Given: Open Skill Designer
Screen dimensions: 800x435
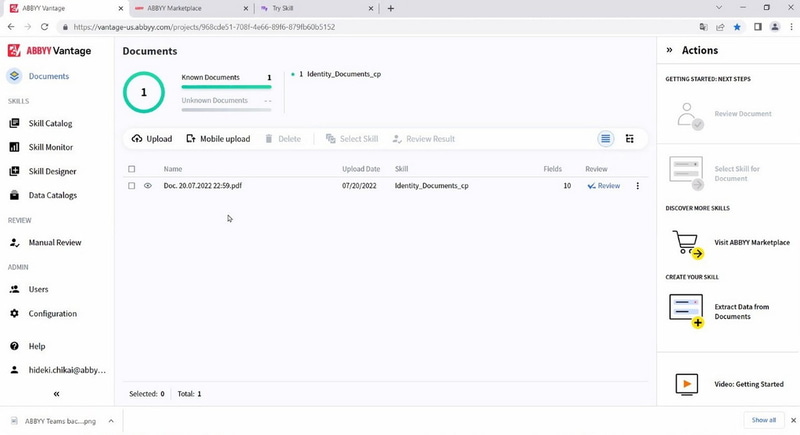Looking at the screenshot, I should pyautogui.click(x=52, y=171).
